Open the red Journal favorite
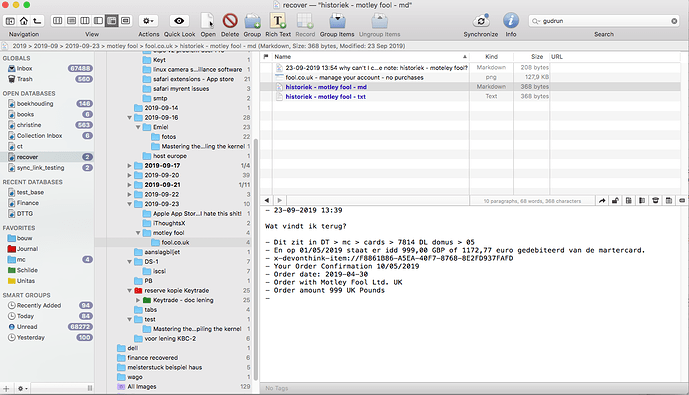Viewport: 689px width, 395px height. pyautogui.click(x=27, y=249)
